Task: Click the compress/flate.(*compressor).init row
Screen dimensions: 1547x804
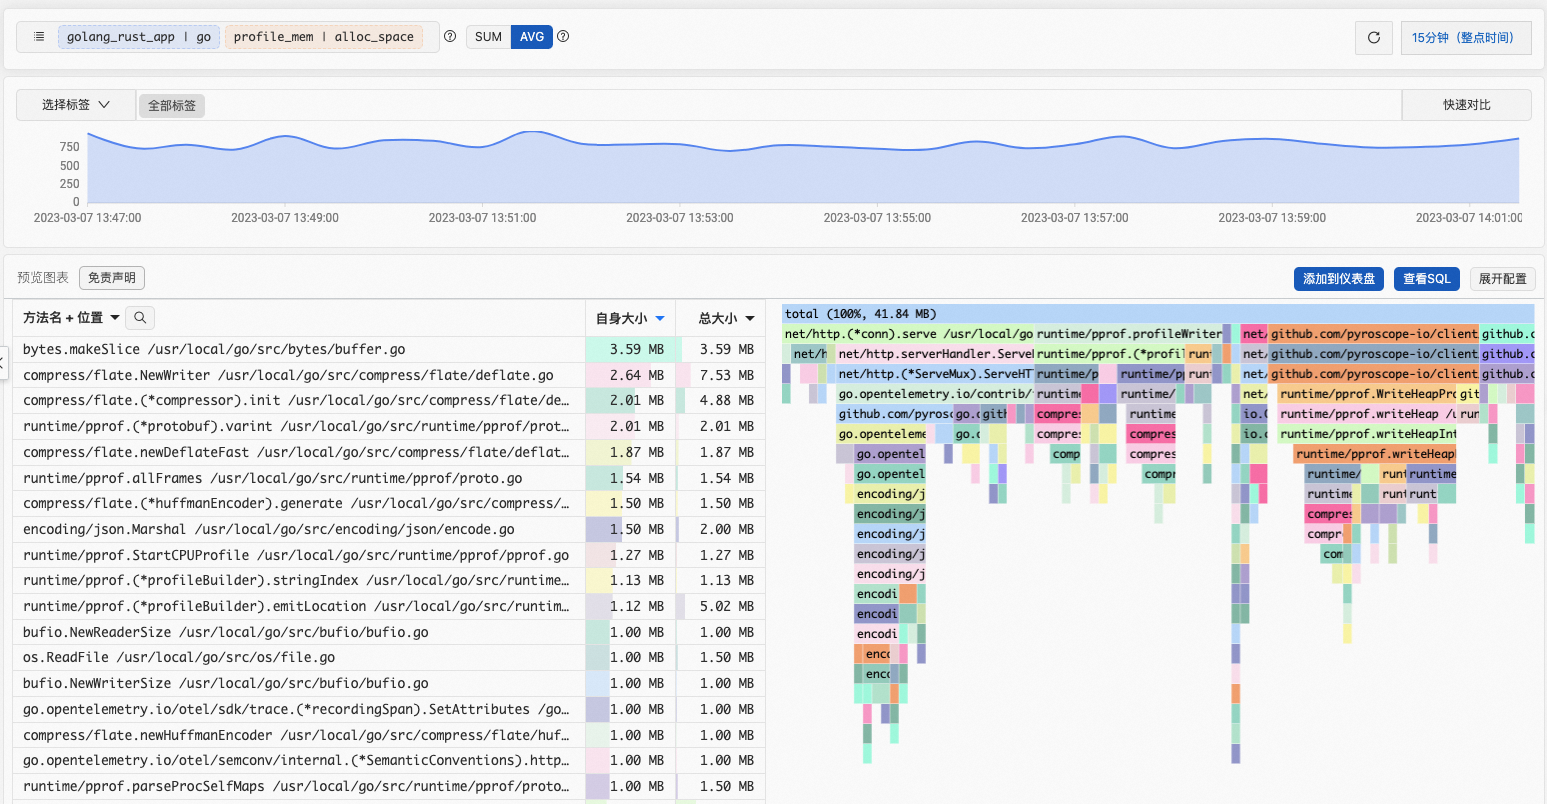Action: pos(389,401)
